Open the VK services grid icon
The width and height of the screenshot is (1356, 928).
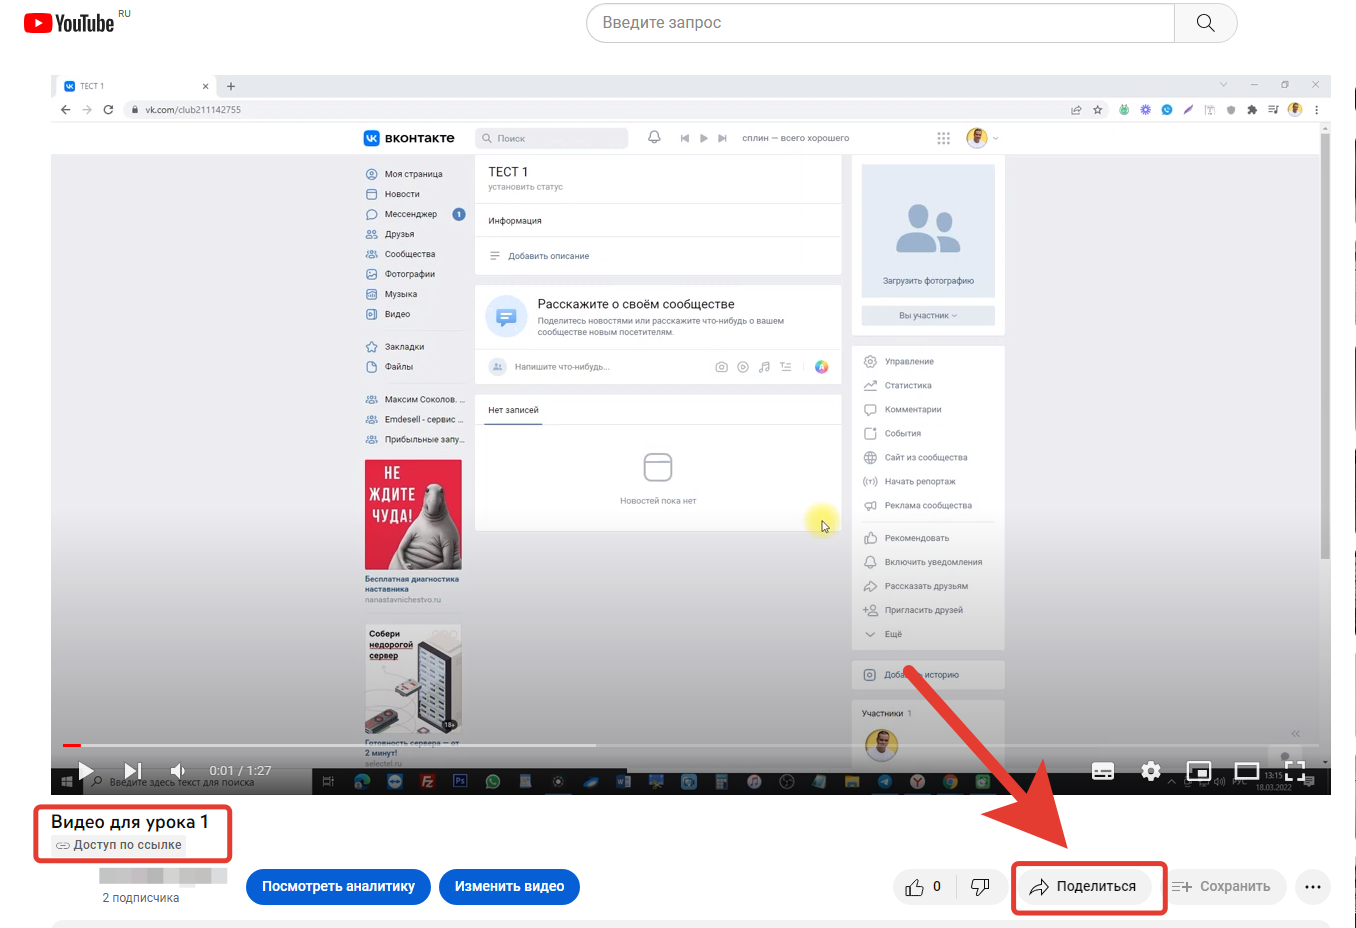coord(943,138)
